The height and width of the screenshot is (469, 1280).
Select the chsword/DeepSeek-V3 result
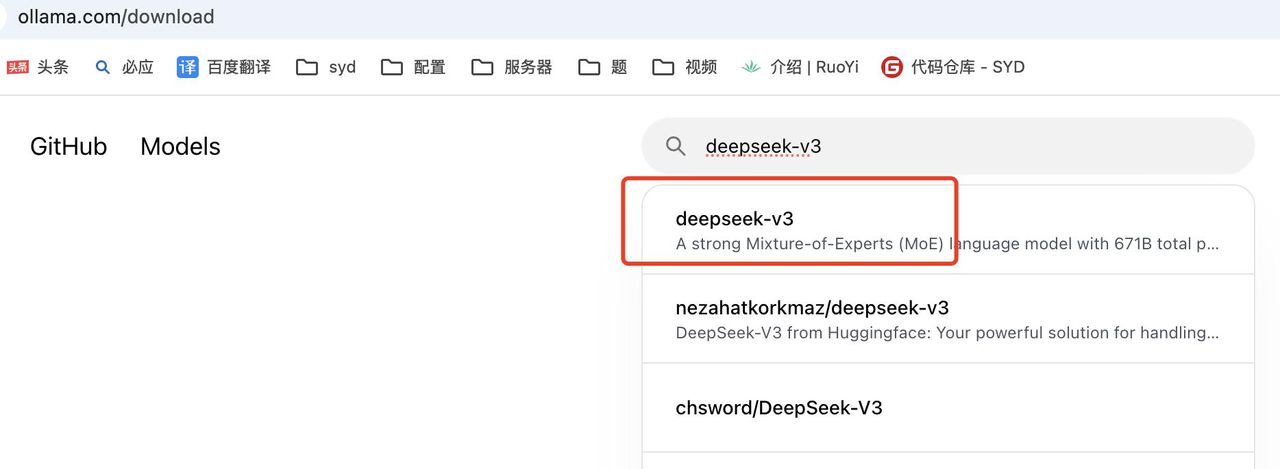point(948,407)
